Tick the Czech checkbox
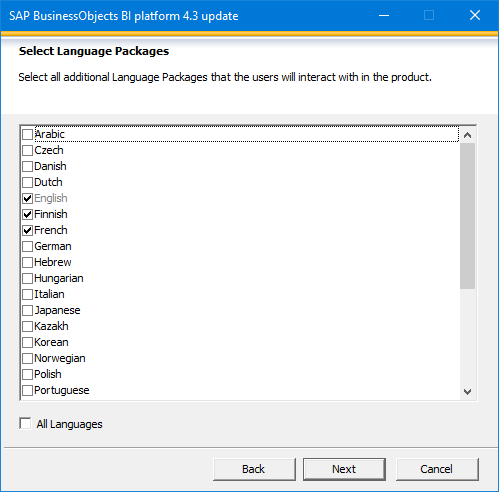Viewport: 499px width, 492px height. 27,150
